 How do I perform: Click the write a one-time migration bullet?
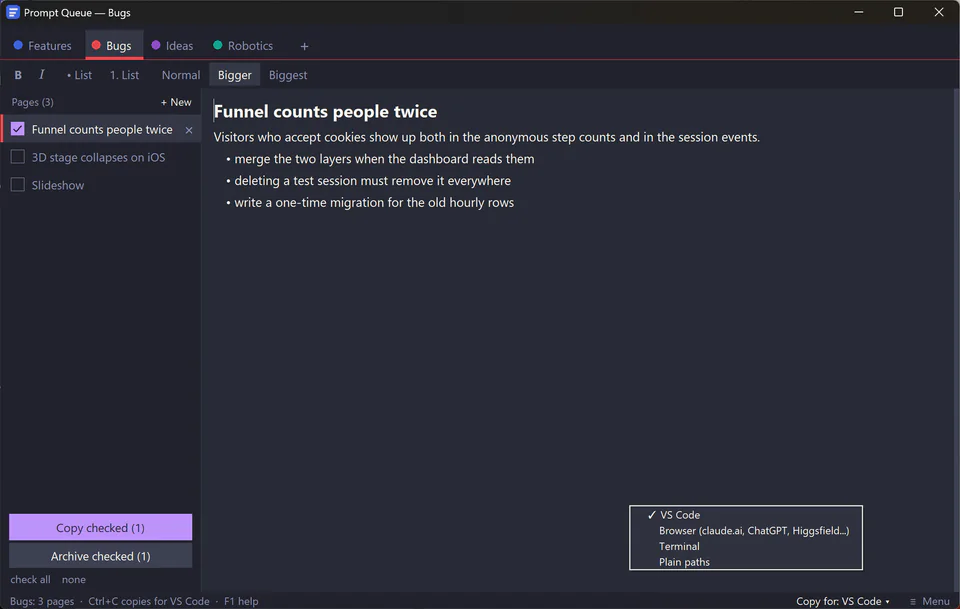[x=370, y=203]
